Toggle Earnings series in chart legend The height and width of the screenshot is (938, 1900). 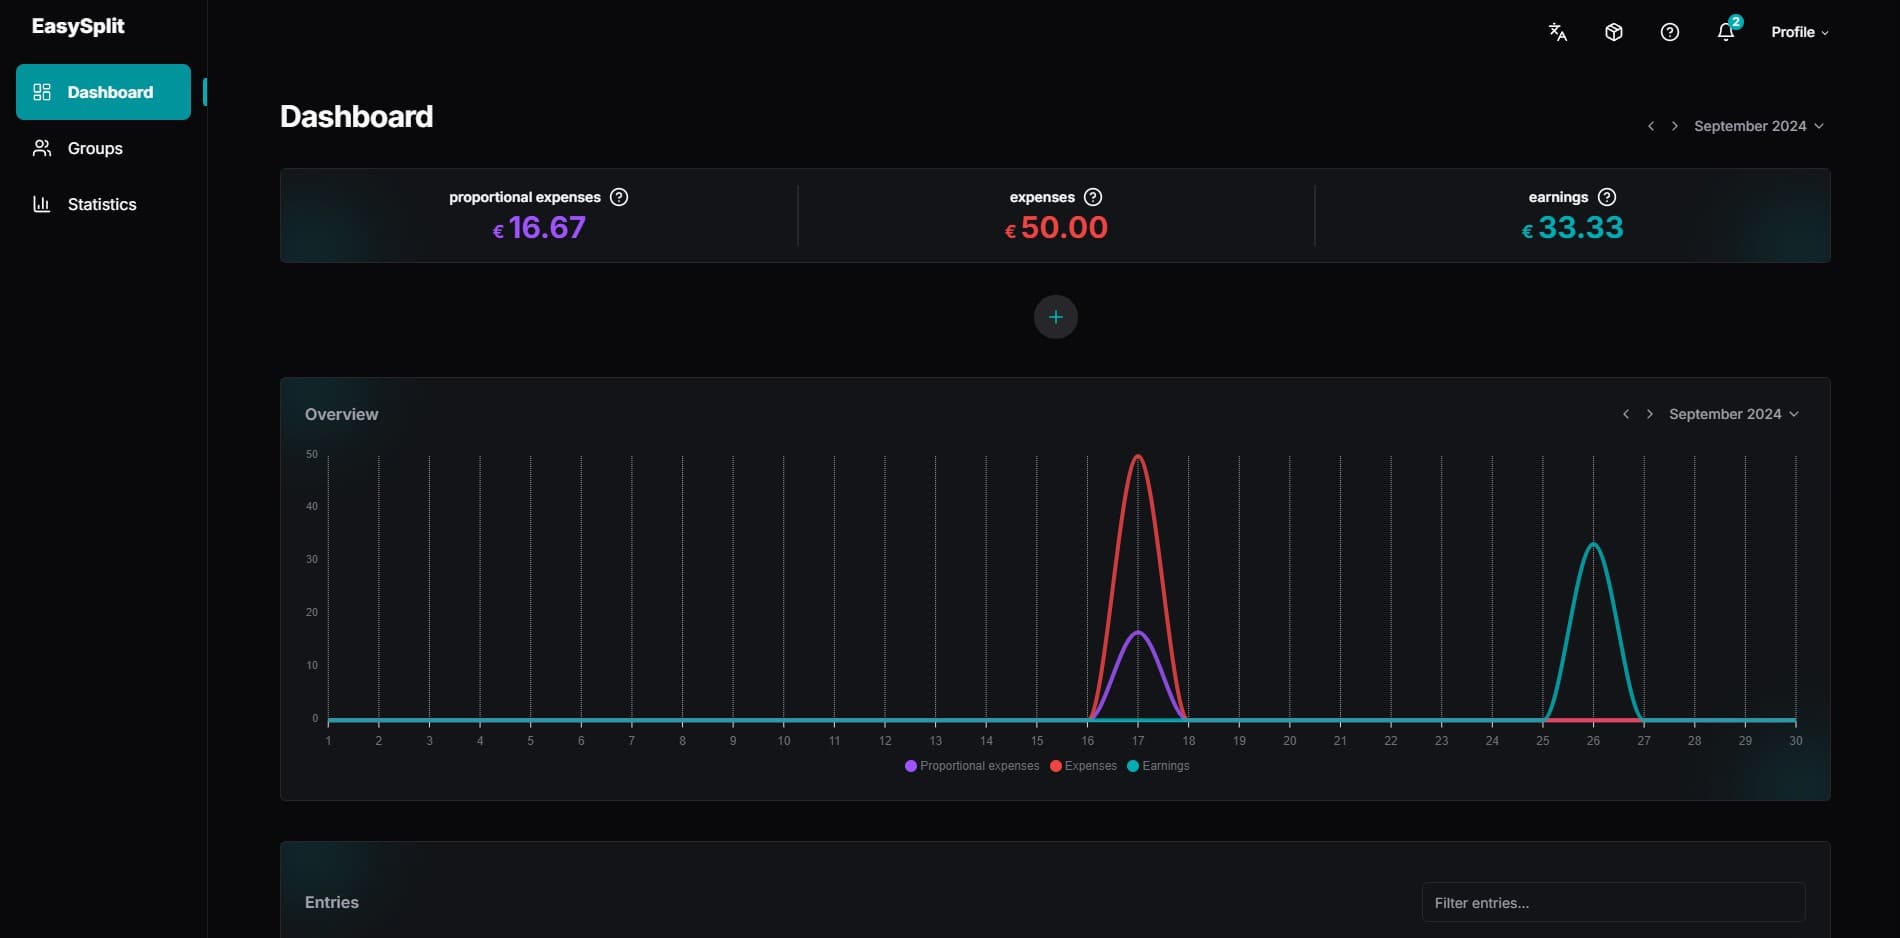point(1158,766)
